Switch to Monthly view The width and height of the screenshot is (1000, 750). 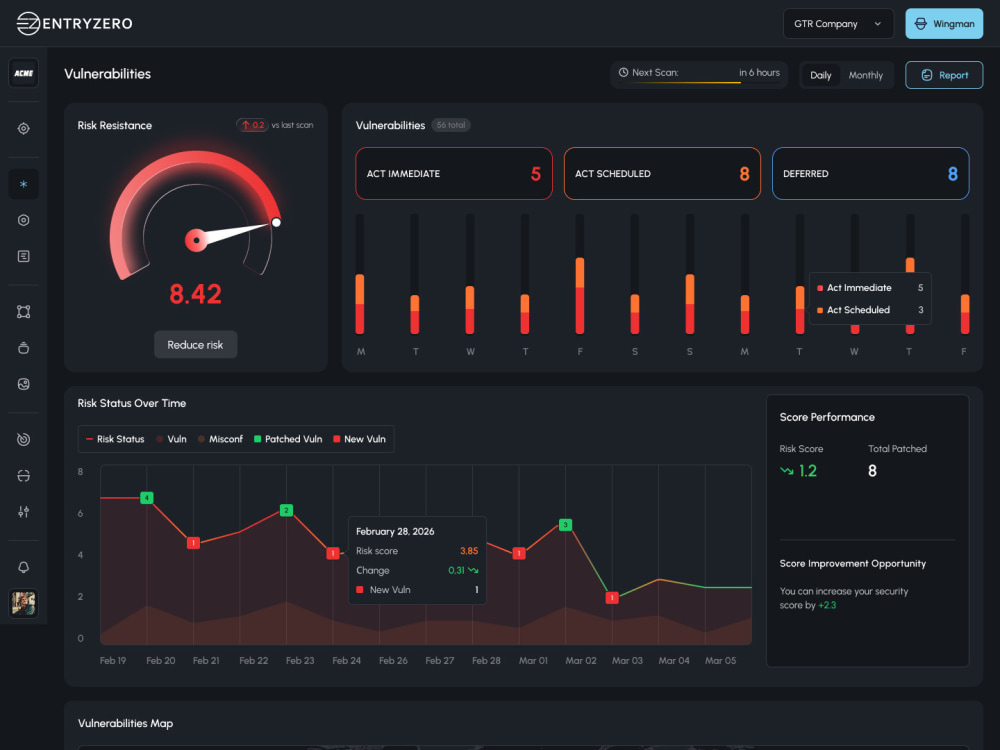coord(865,75)
